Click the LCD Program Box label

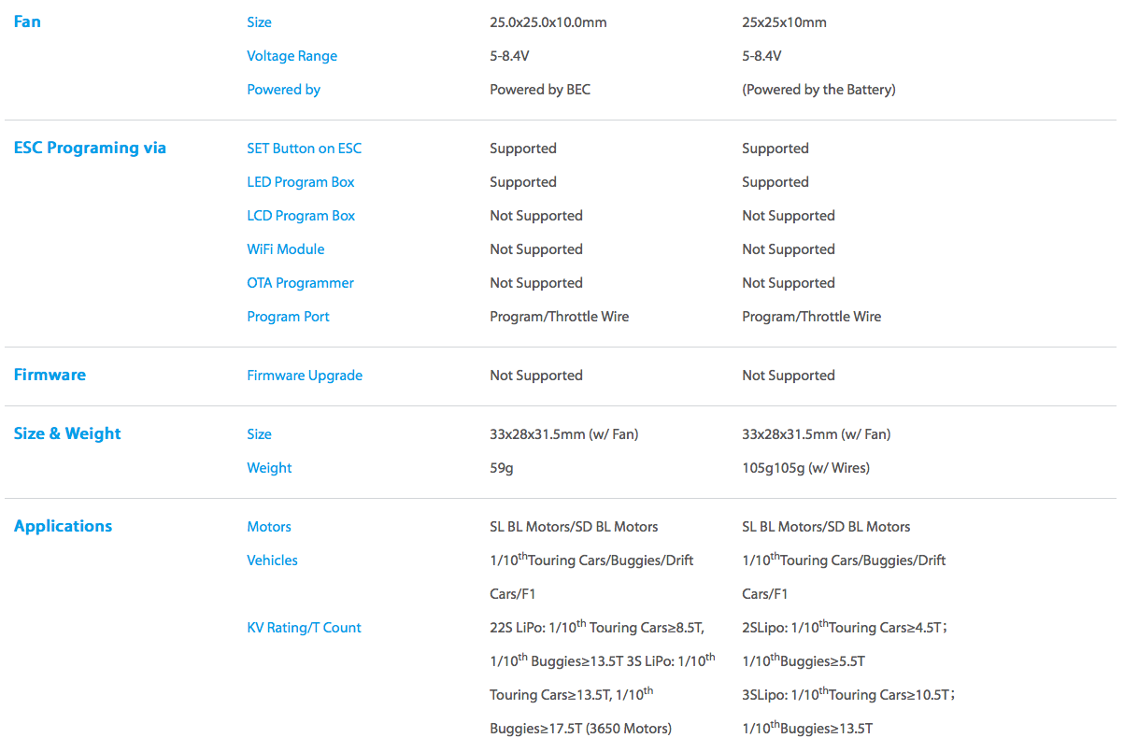pyautogui.click(x=301, y=216)
